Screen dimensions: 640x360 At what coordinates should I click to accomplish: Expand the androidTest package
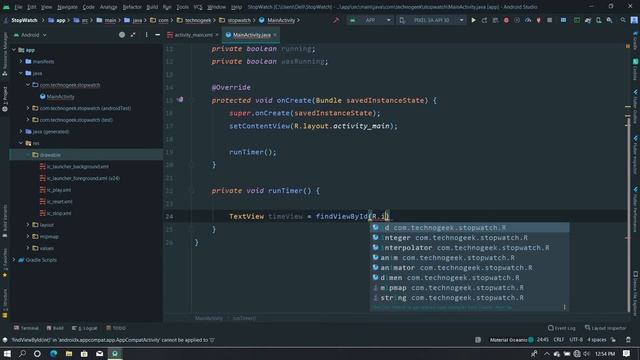[28, 108]
